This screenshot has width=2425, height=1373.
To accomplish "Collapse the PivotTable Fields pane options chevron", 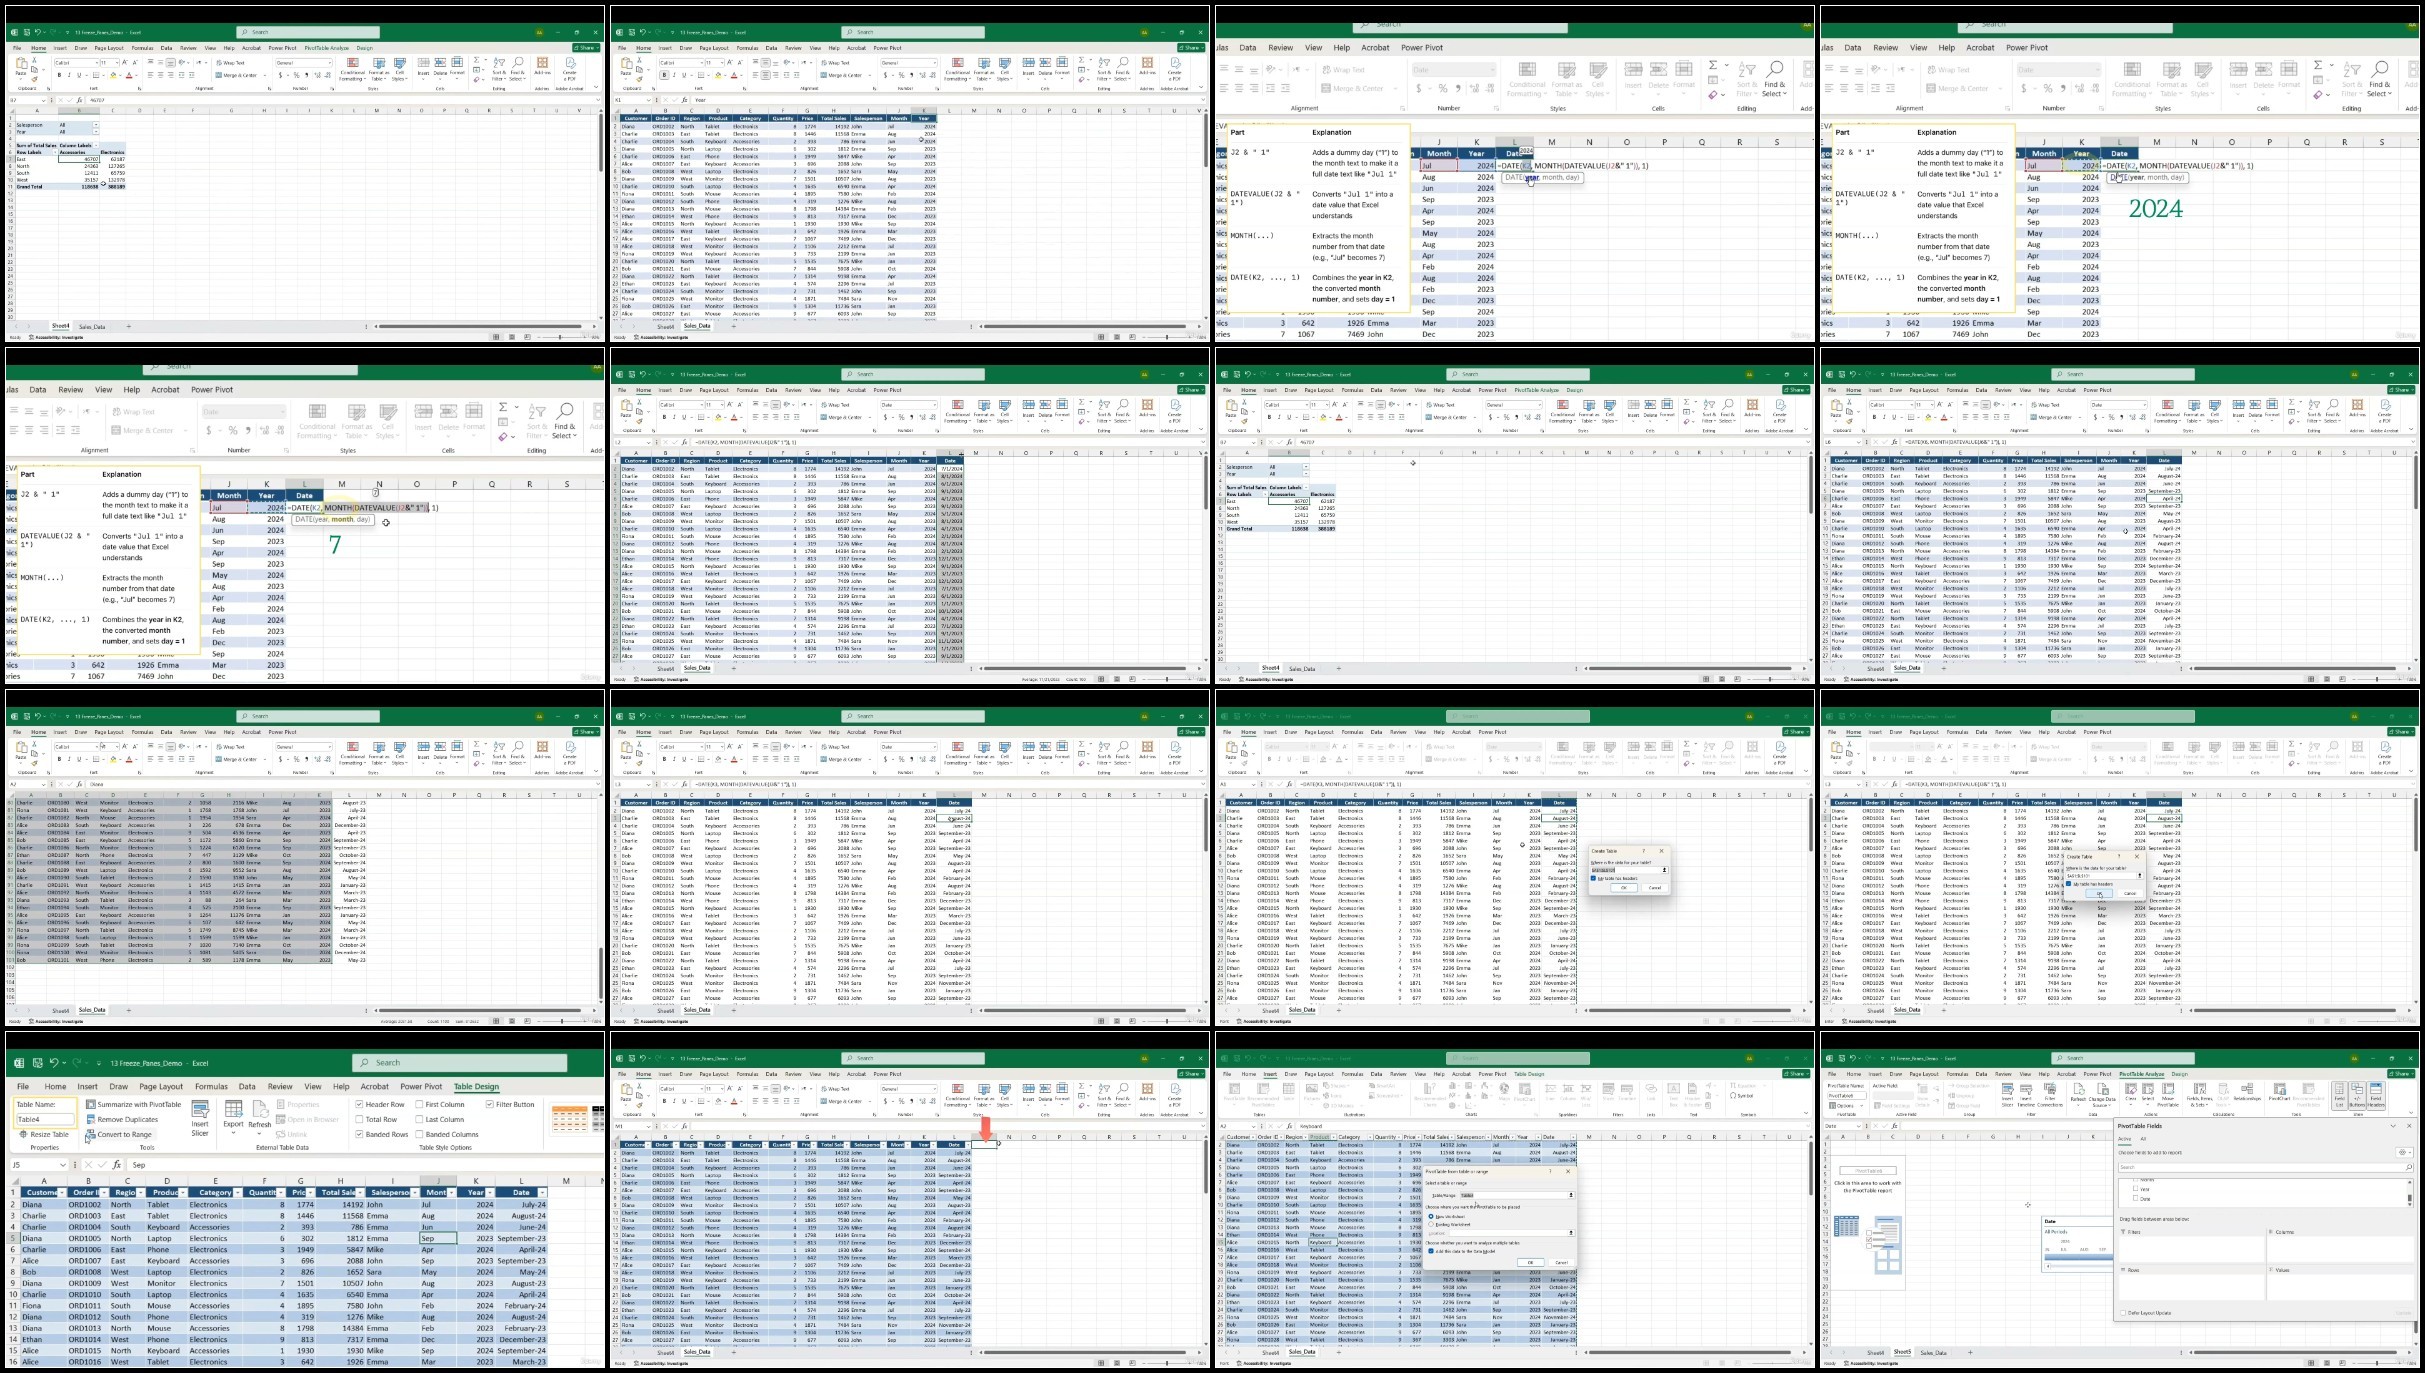I will (x=2393, y=1126).
